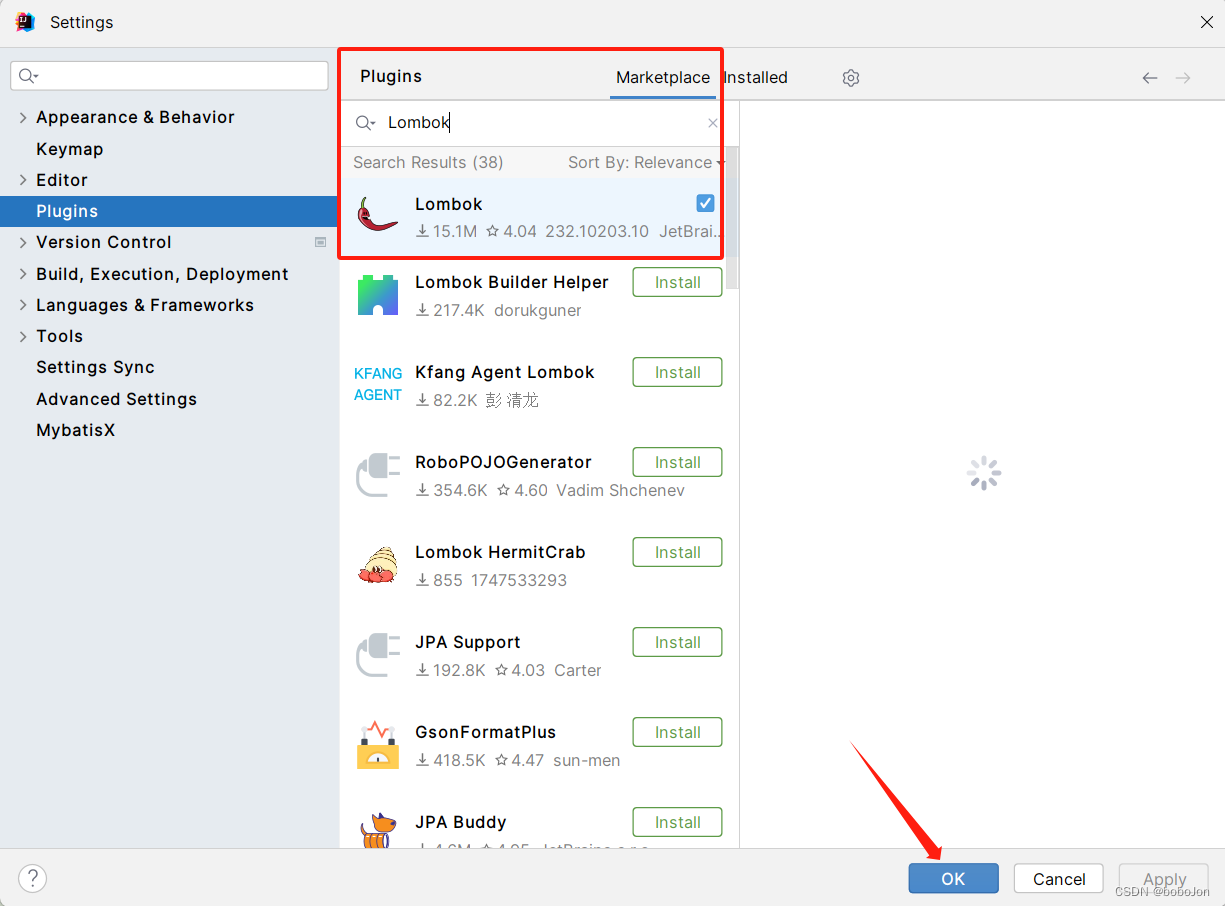1225x906 pixels.
Task: Click the RoboPOJOGenerator plugin title
Action: [504, 462]
